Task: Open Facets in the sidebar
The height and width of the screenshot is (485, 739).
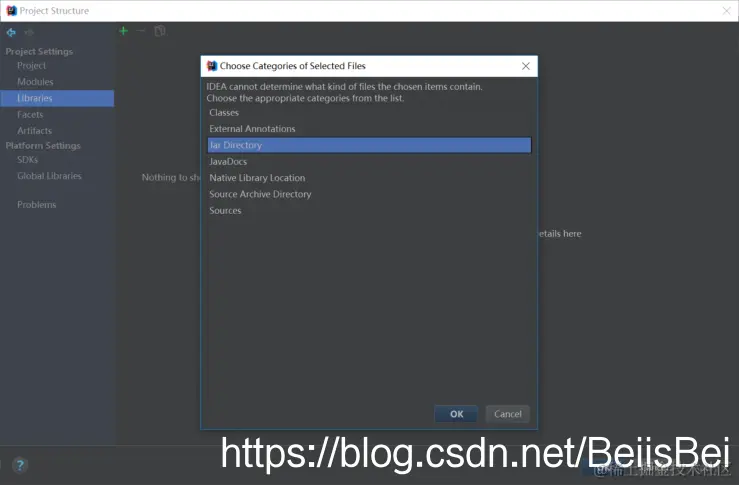Action: coord(57,115)
